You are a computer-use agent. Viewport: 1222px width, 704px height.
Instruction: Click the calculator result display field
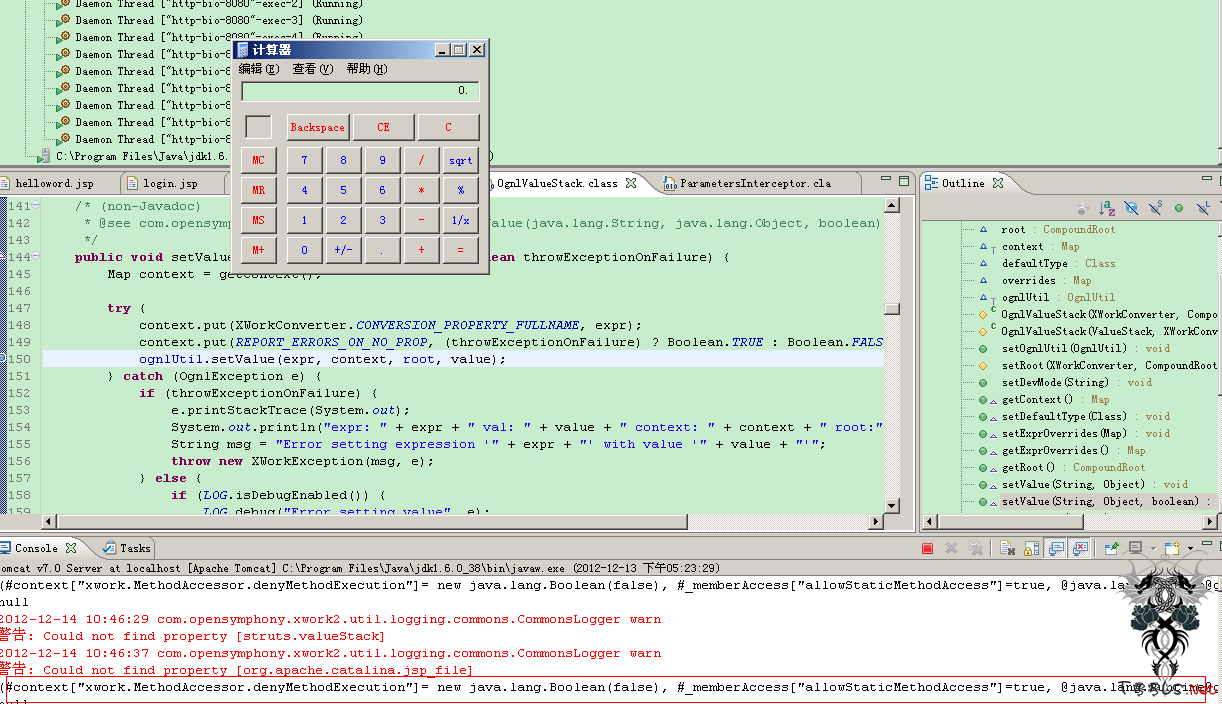coord(360,91)
